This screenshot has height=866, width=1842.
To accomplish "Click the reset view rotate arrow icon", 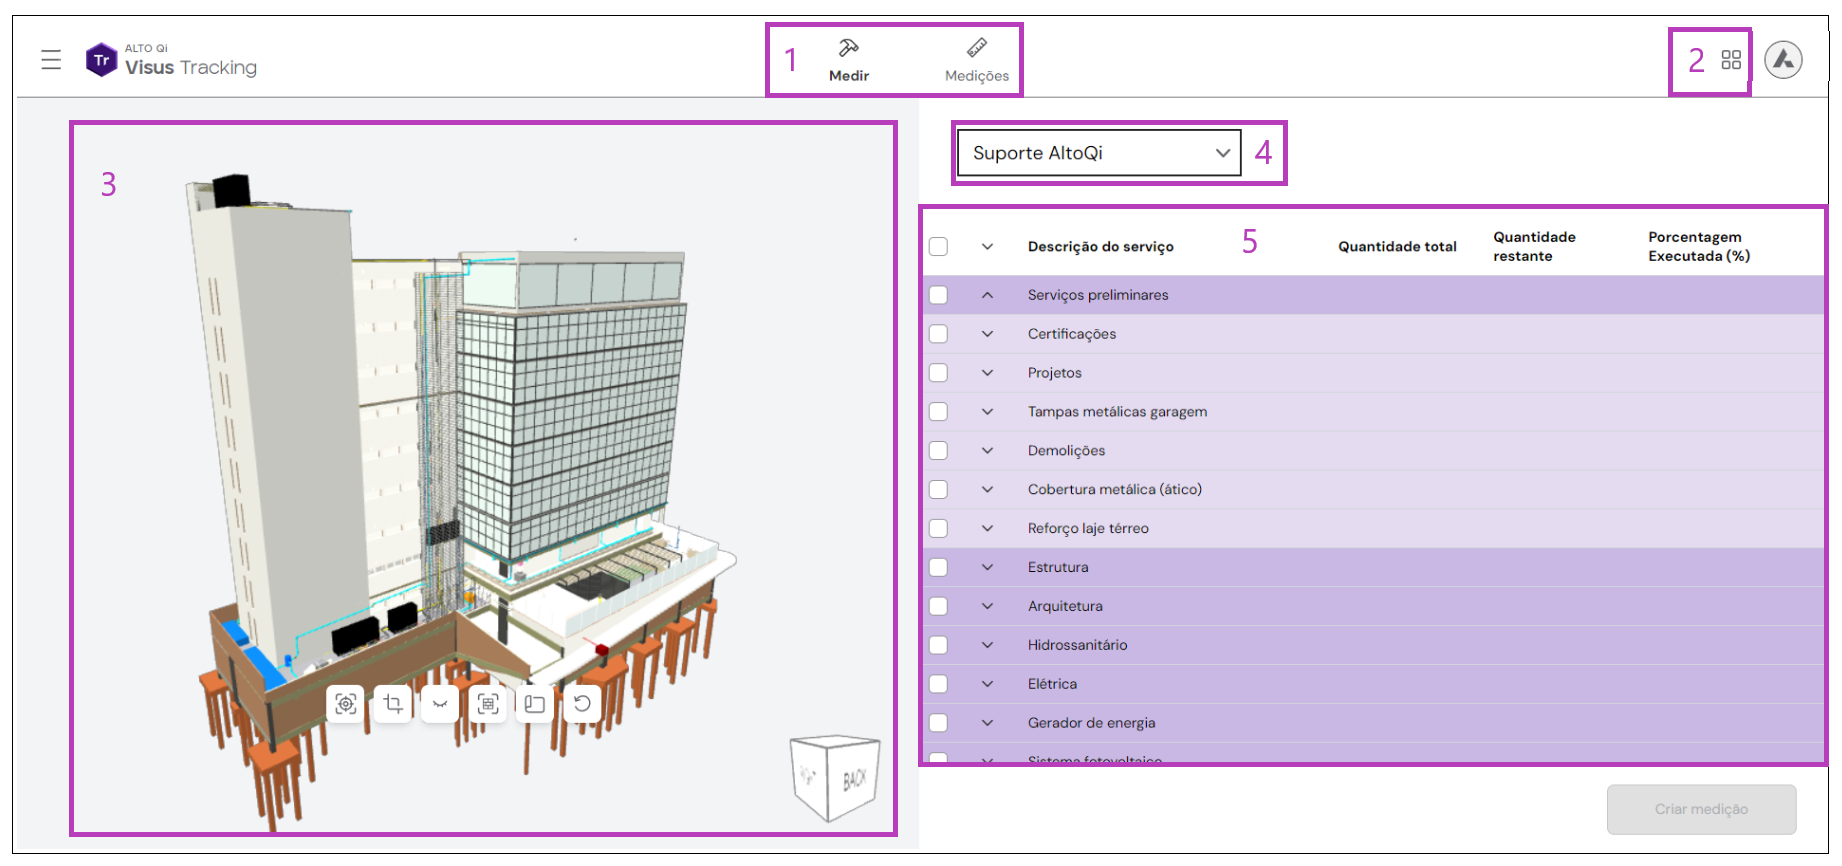I will [x=582, y=704].
